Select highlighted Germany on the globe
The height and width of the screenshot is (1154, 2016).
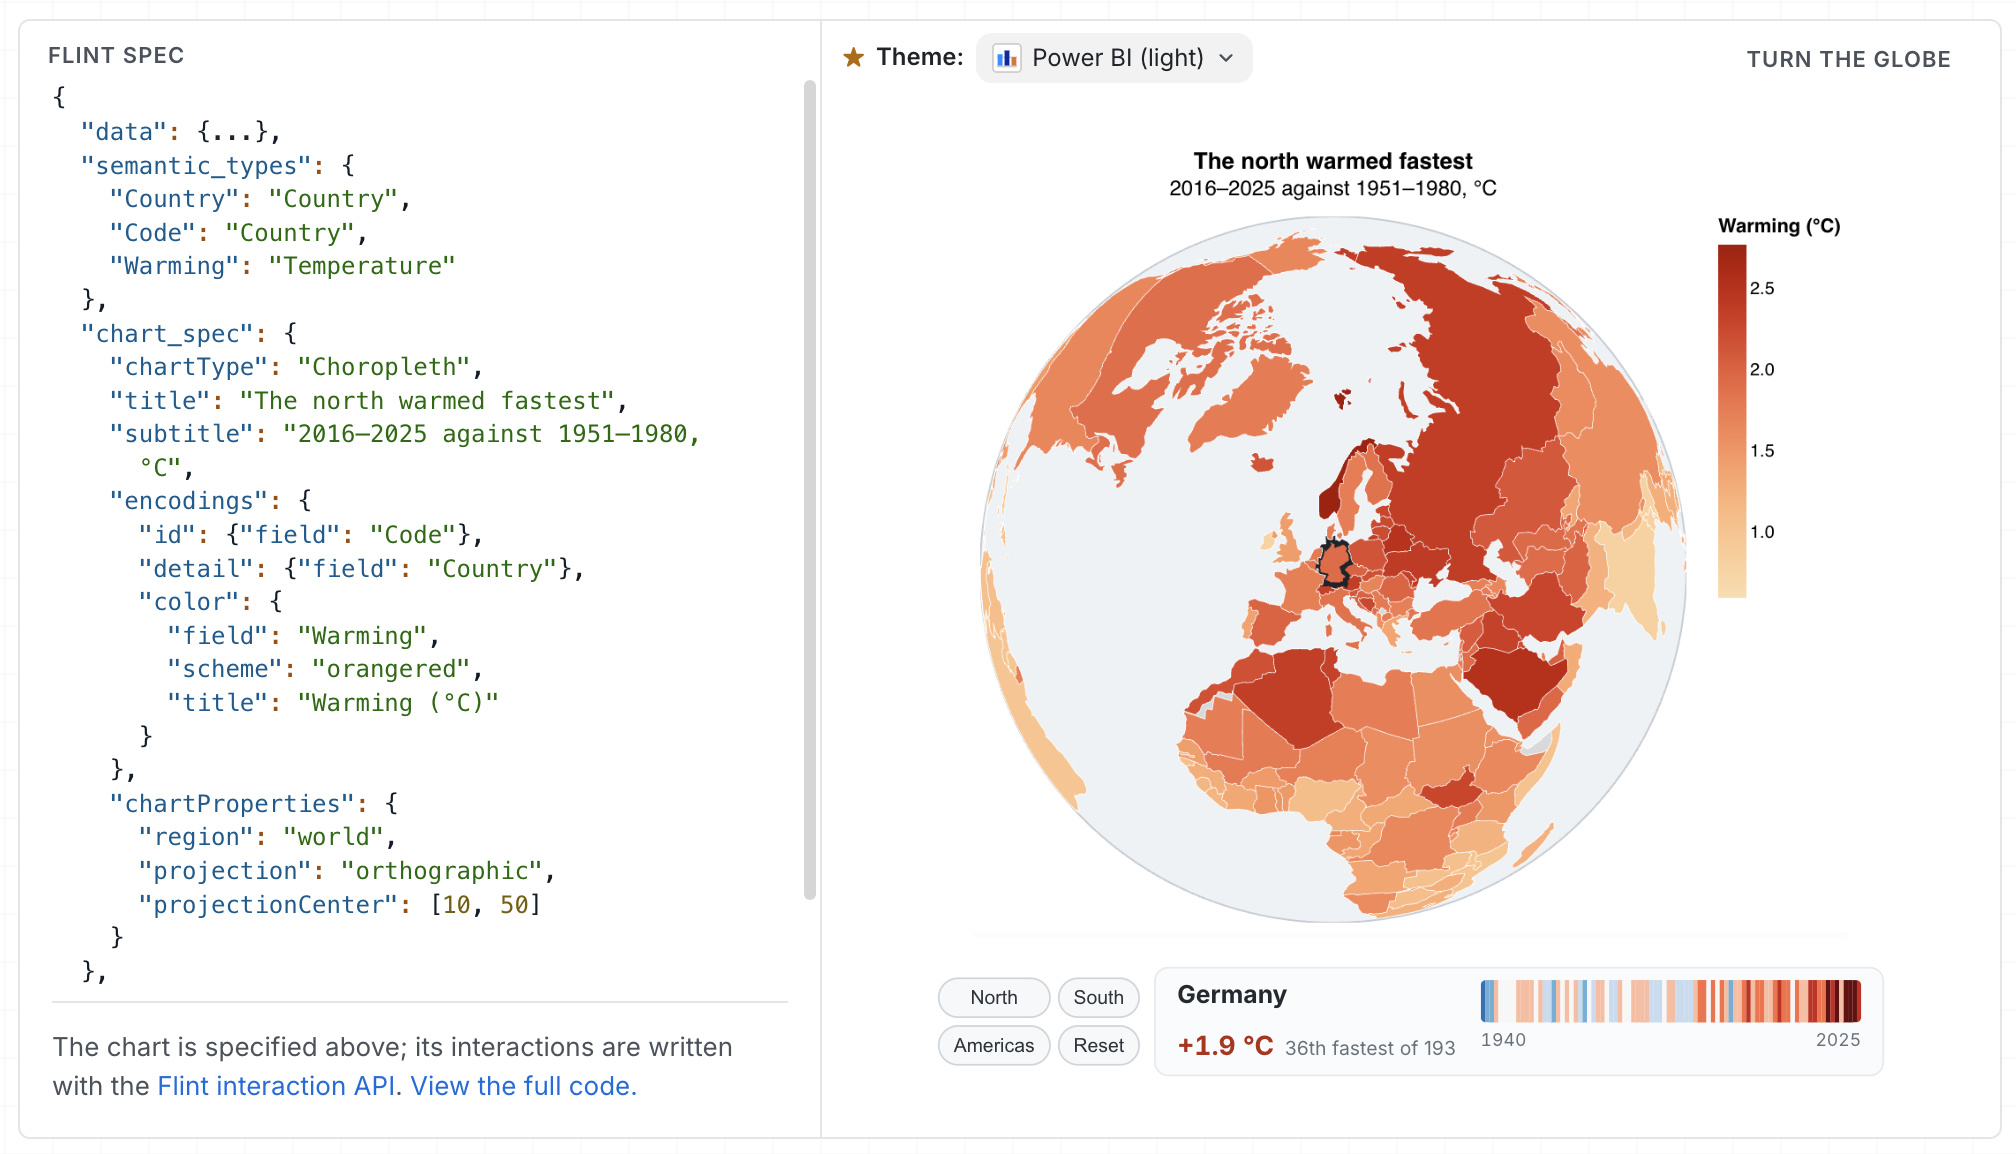[x=1336, y=563]
